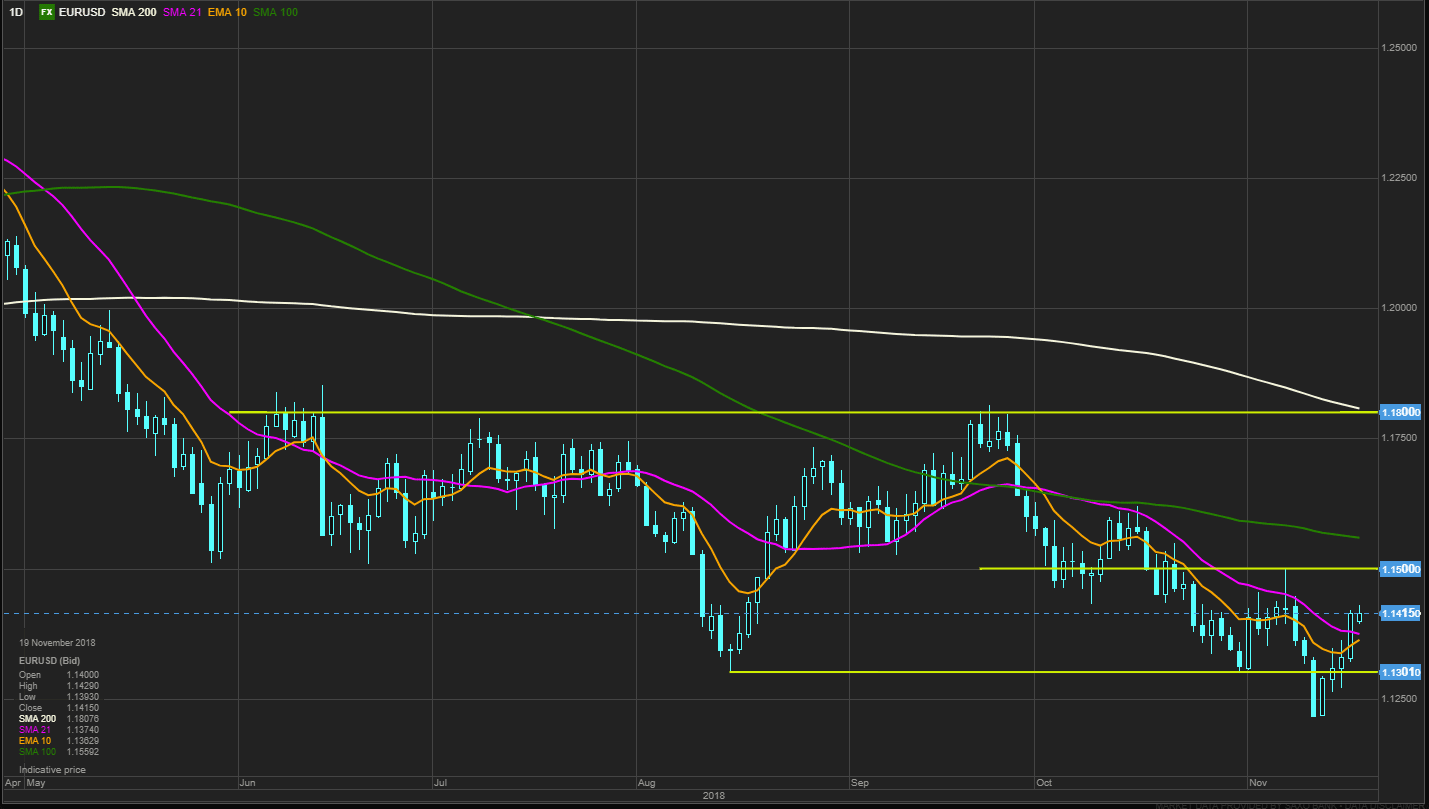The image size is (1429, 809).
Task: Click the 1.14150 current price tag
Action: 1400,613
